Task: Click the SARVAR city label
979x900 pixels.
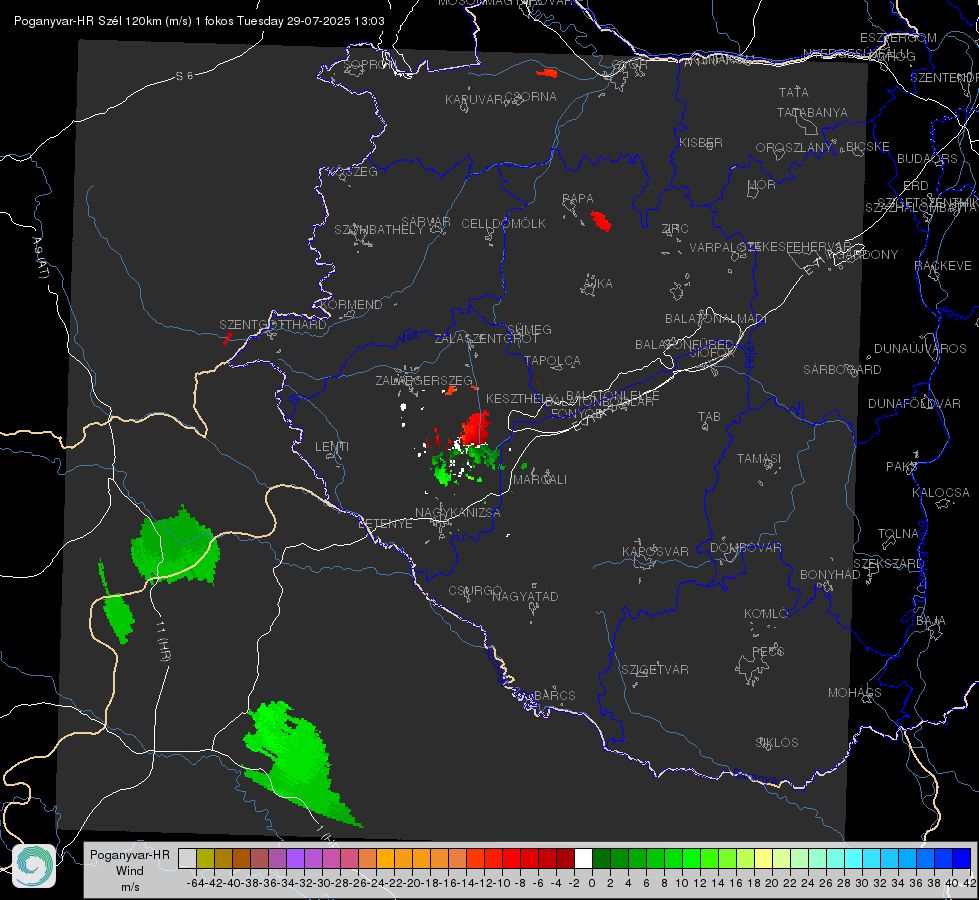Action: click(426, 222)
